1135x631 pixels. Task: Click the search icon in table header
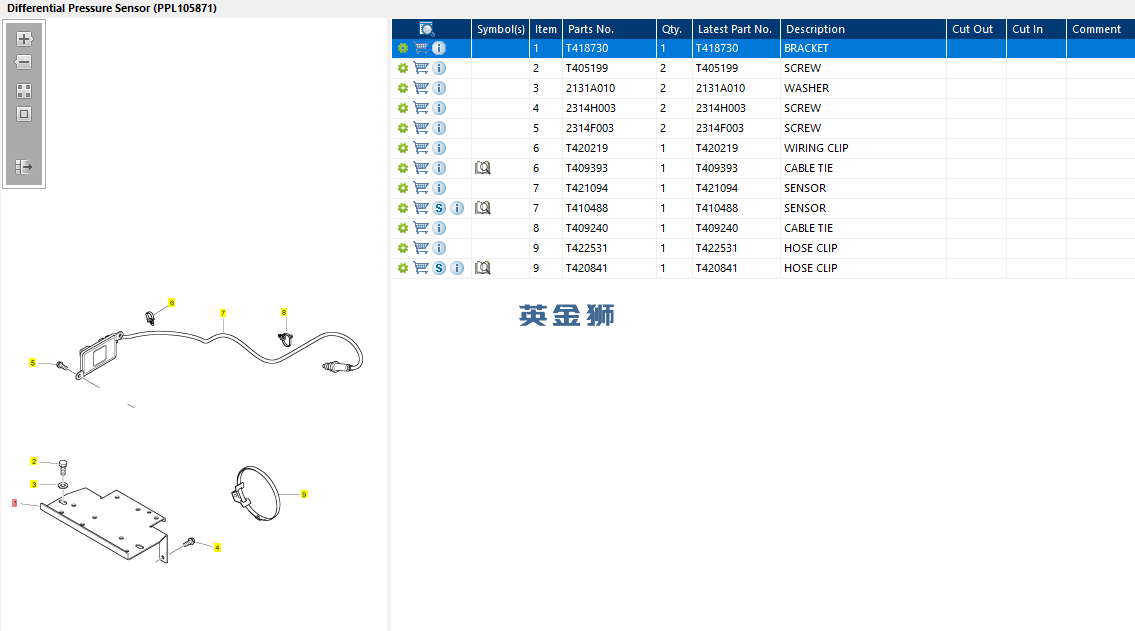pos(426,29)
